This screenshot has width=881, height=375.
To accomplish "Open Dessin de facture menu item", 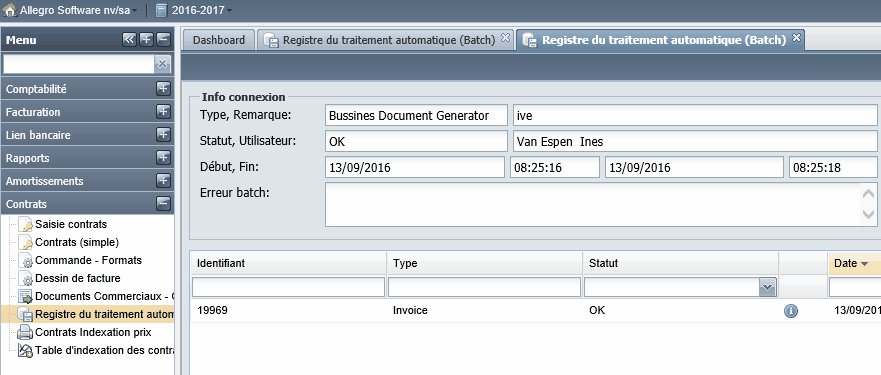I will 78,278.
